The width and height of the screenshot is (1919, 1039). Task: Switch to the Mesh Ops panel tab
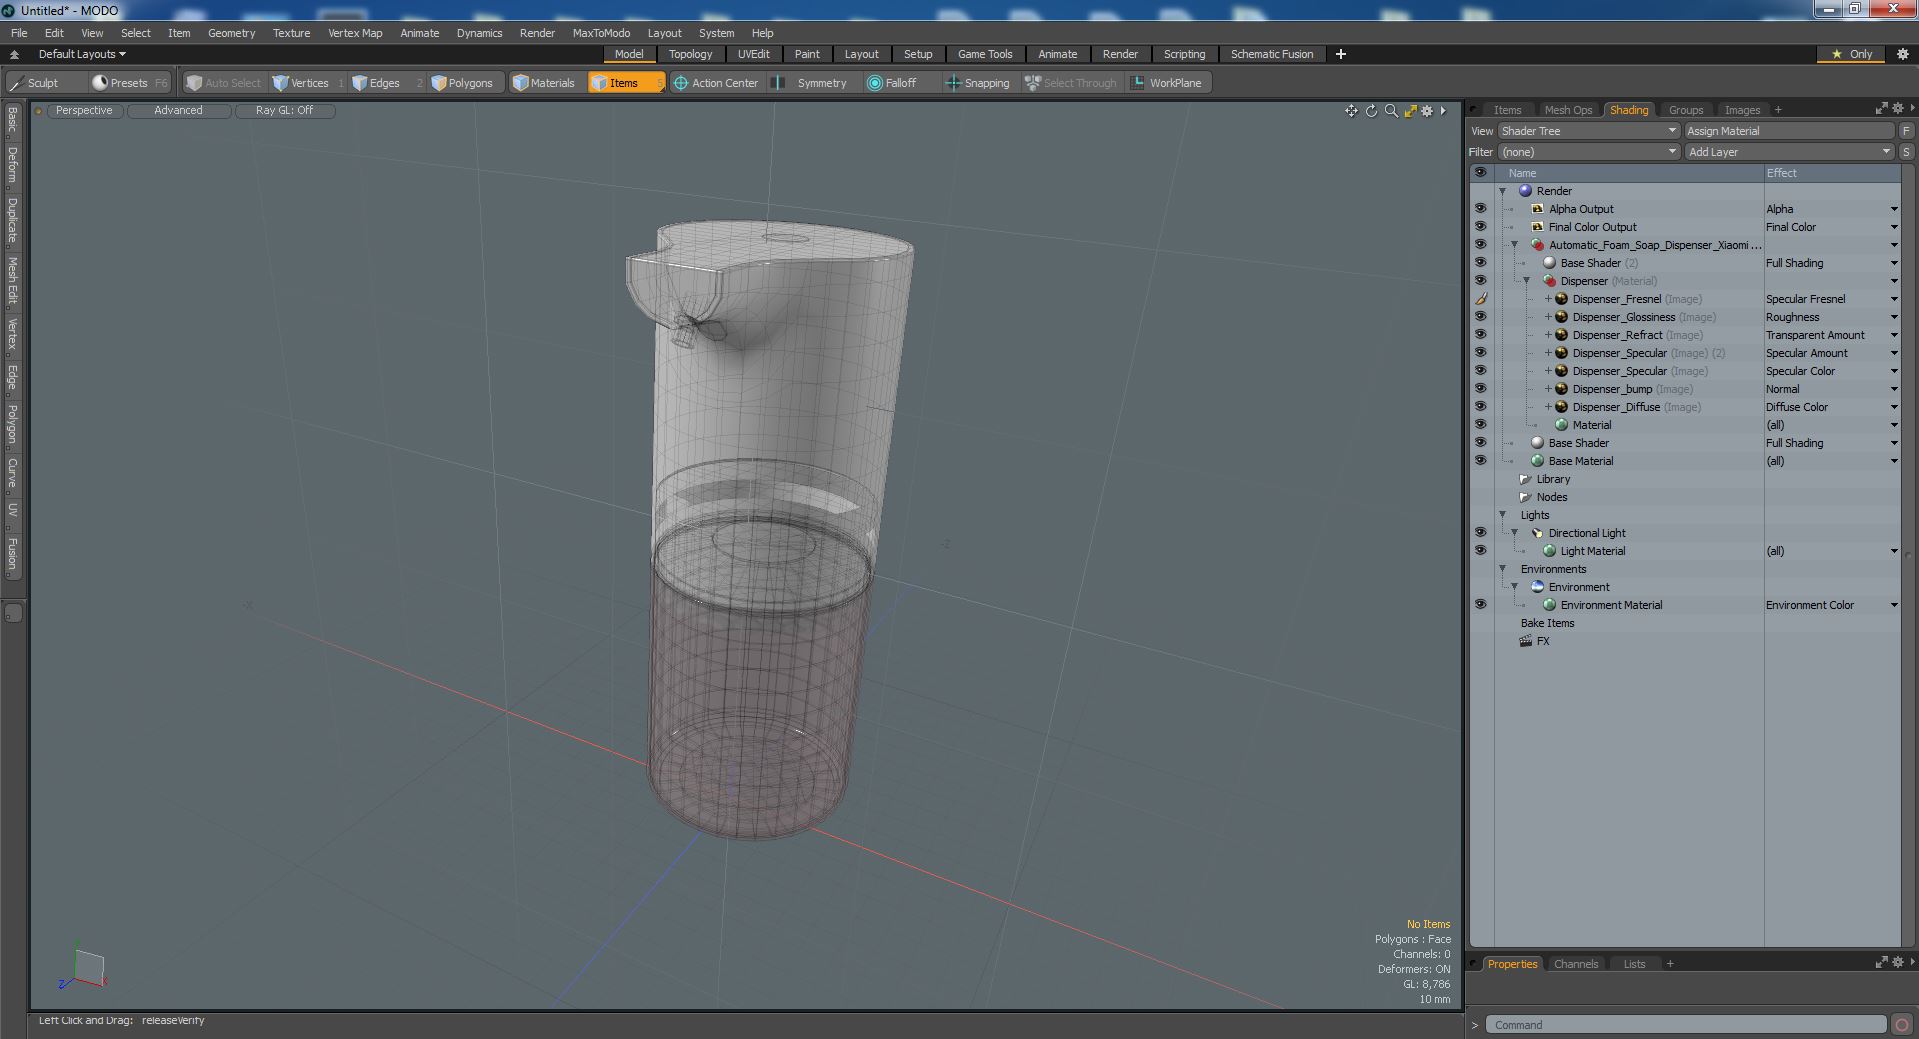click(x=1567, y=110)
